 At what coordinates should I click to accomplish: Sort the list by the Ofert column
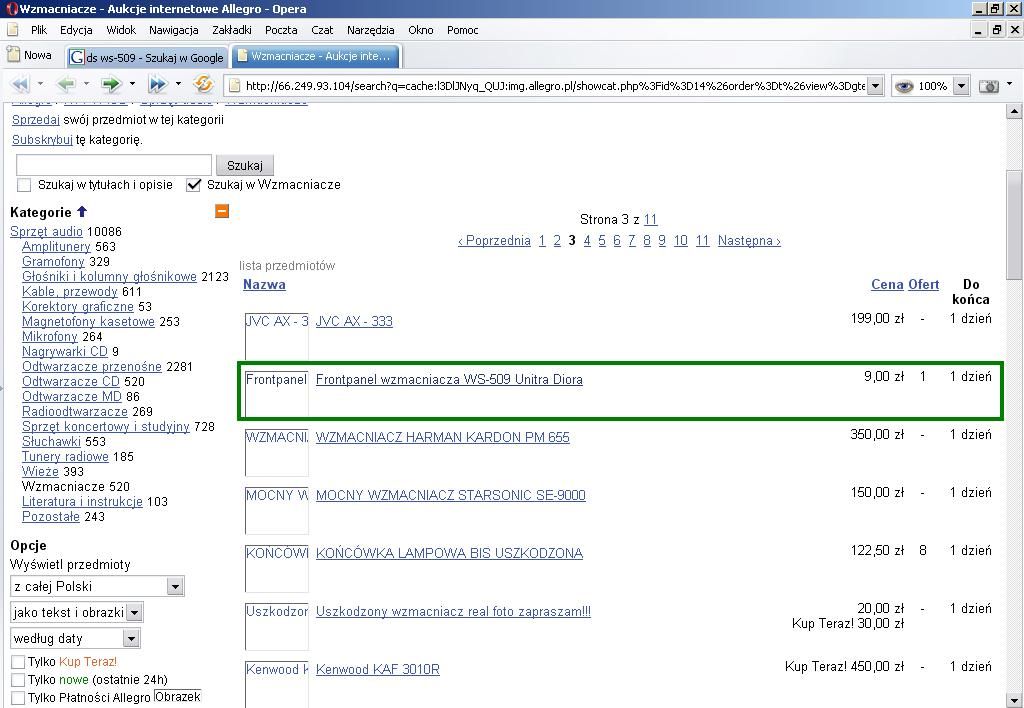click(923, 284)
